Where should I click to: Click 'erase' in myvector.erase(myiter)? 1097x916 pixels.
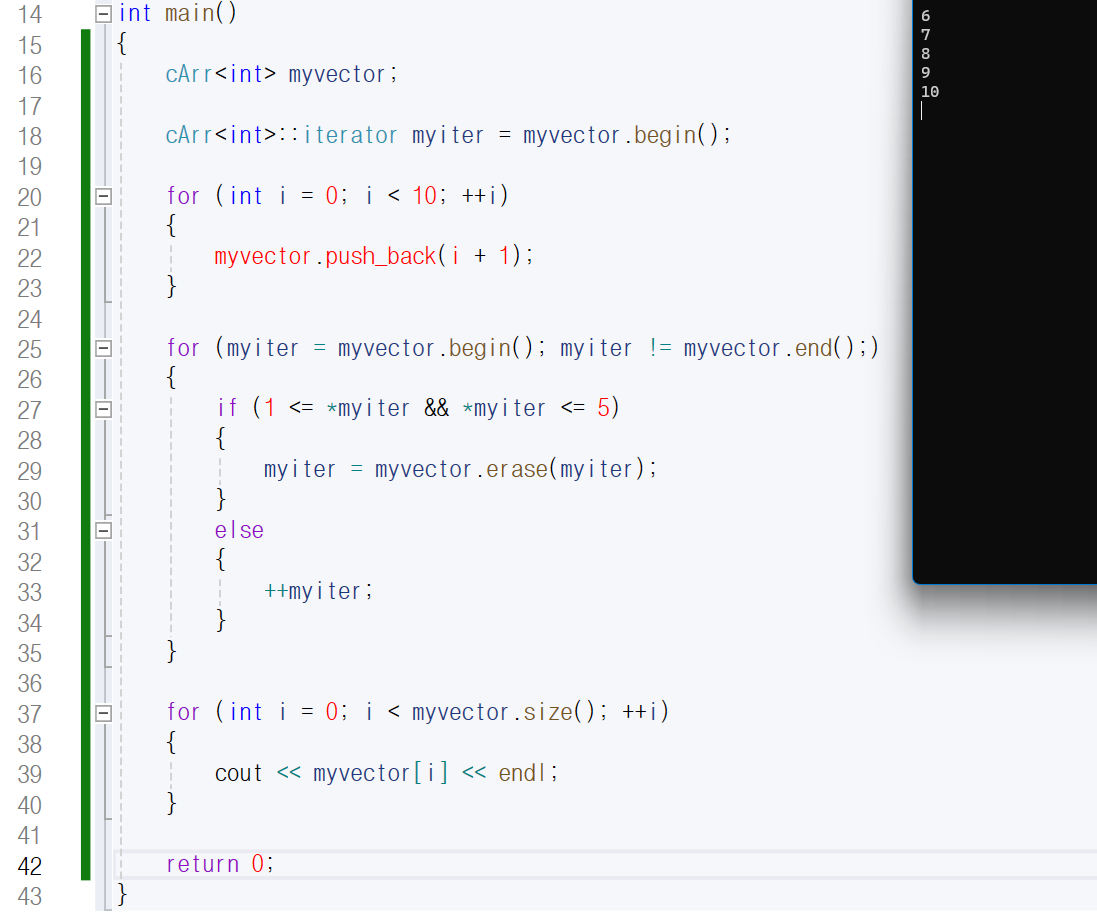(517, 469)
